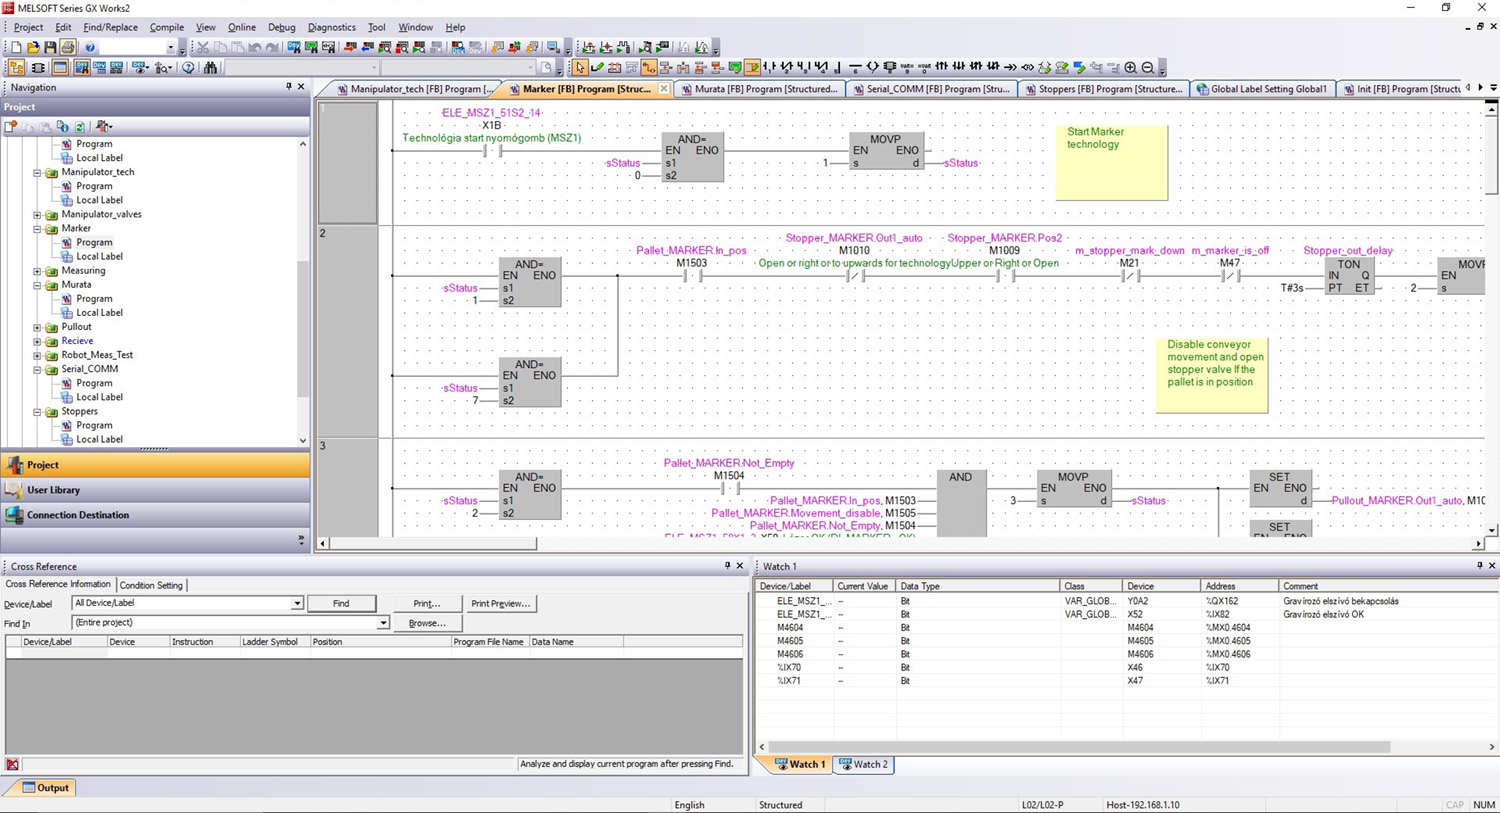Open the Diagnostics menu

tap(331, 27)
